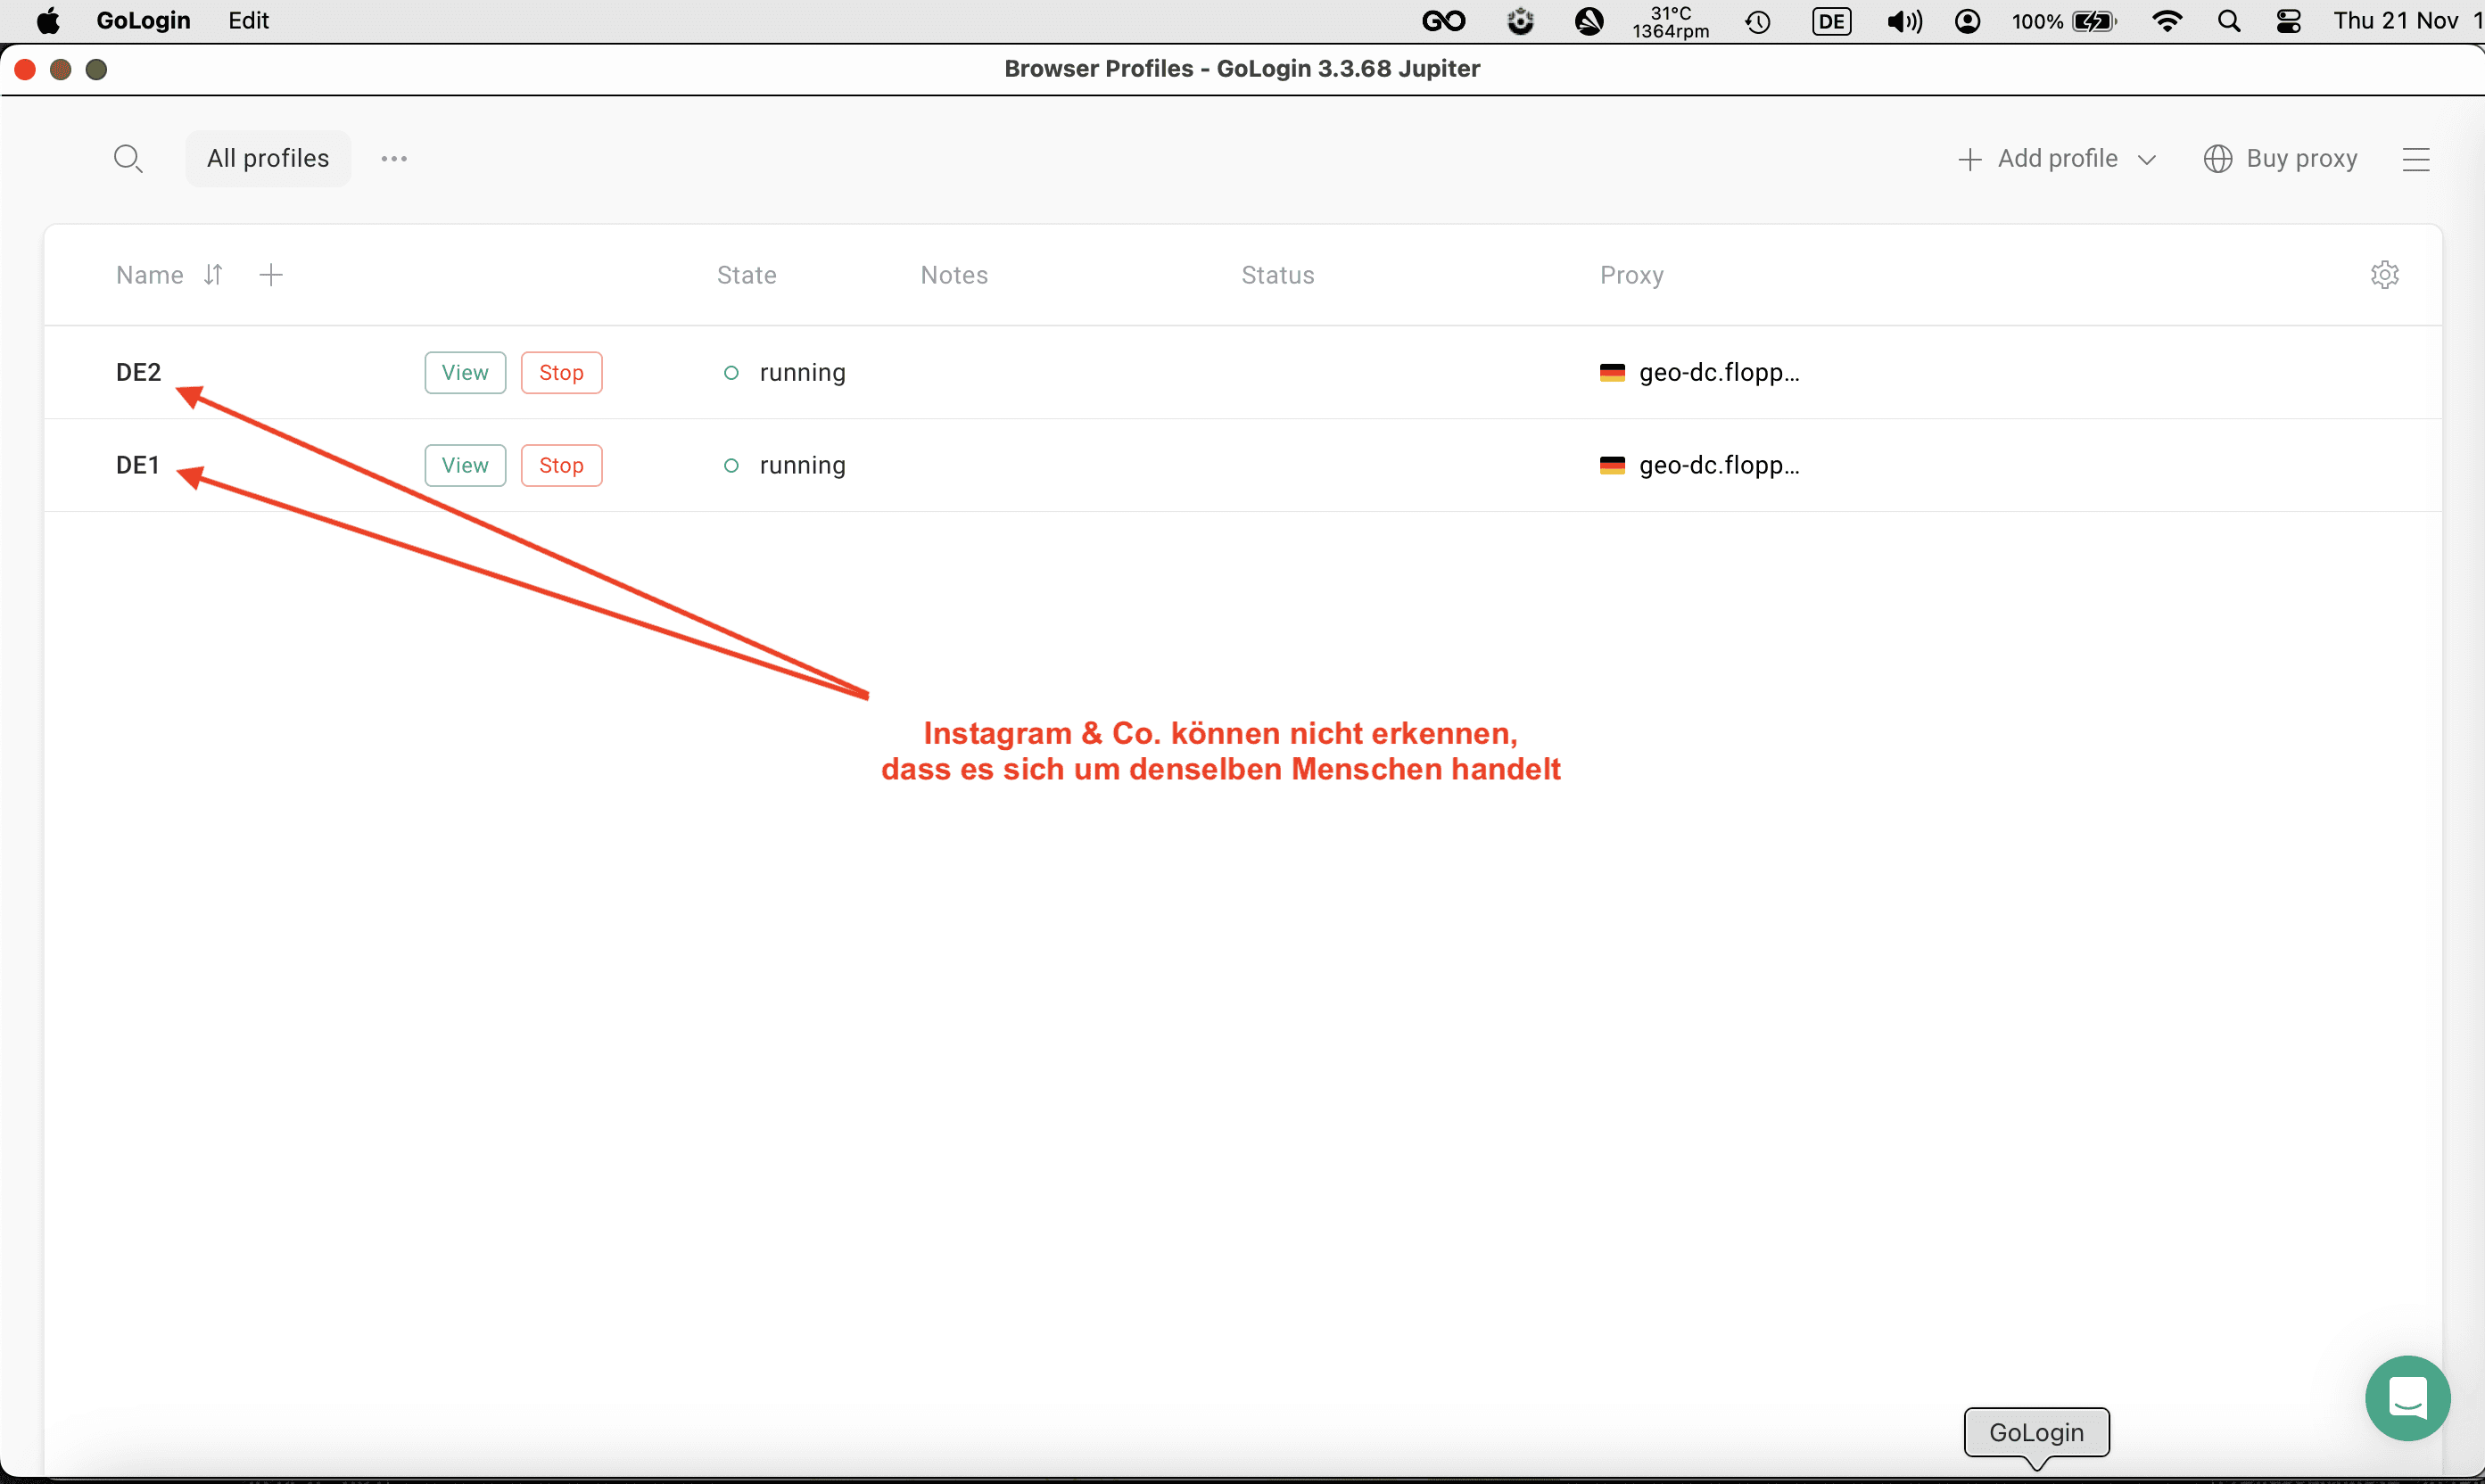The width and height of the screenshot is (2485, 1484).
Task: Expand the Add profile dropdown arrow
Action: click(x=2146, y=160)
